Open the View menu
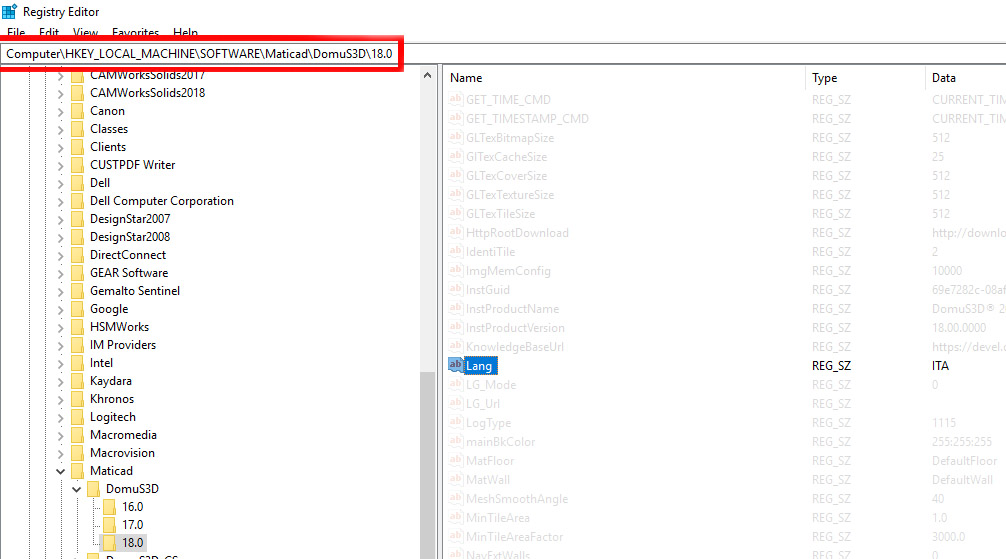Image resolution: width=1006 pixels, height=559 pixels. click(x=85, y=32)
